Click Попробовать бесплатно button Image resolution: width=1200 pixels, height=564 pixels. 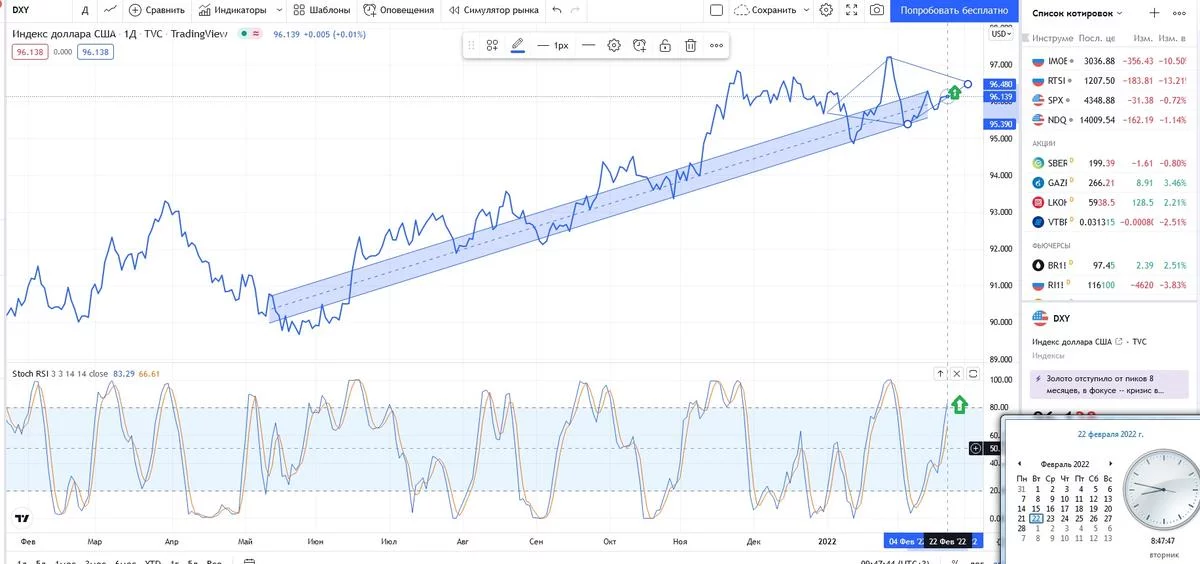pyautogui.click(x=954, y=10)
